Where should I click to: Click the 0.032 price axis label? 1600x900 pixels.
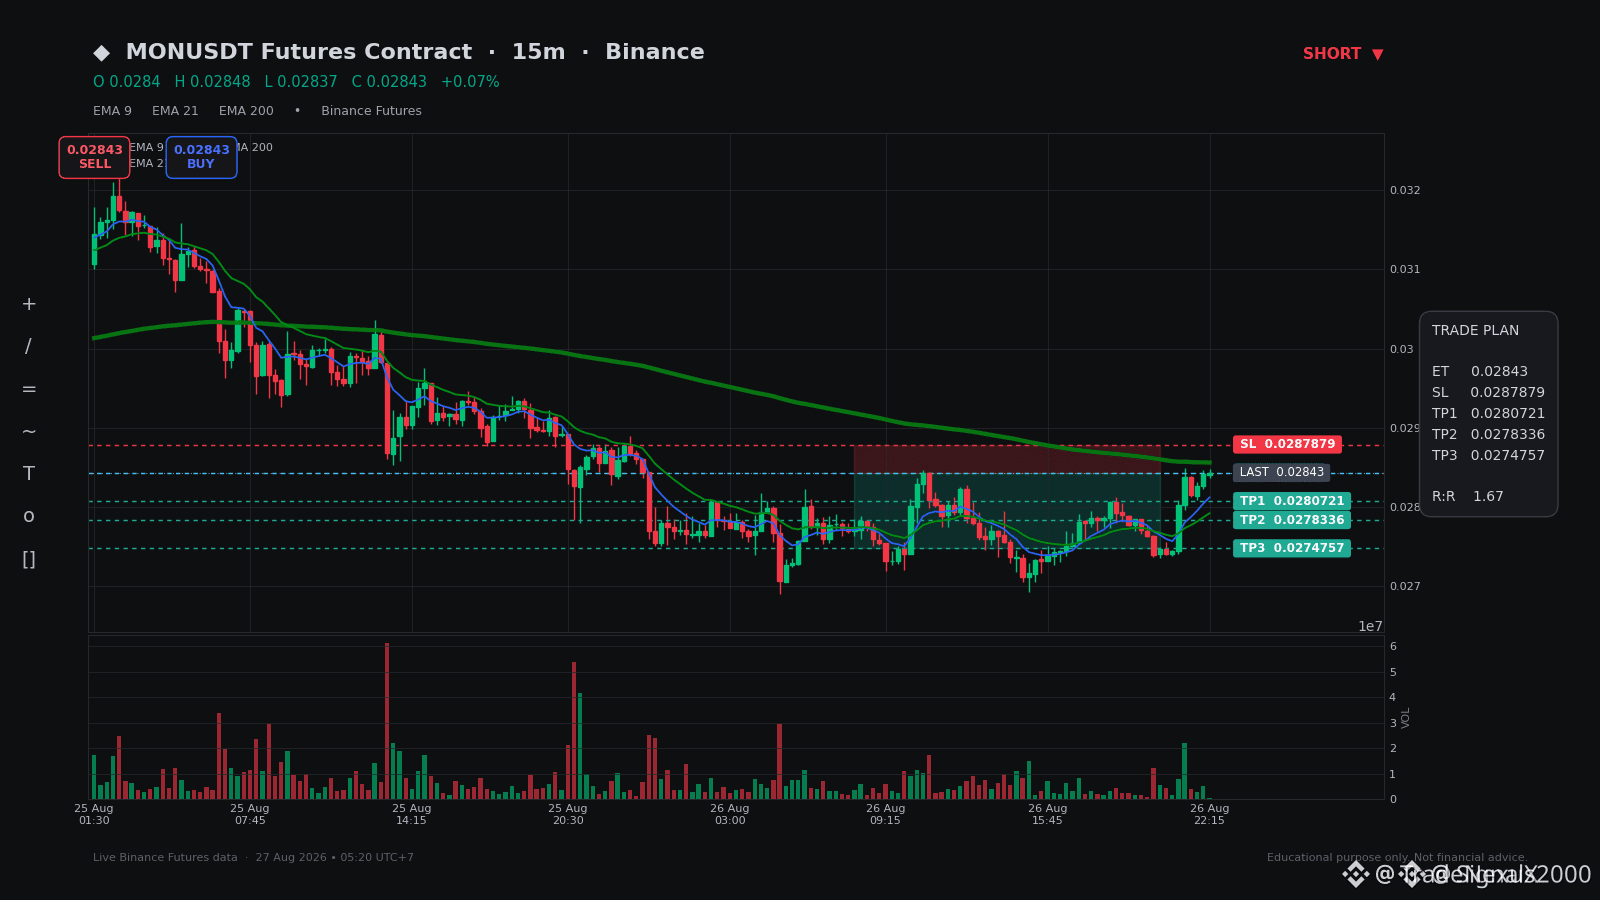[x=1405, y=190]
